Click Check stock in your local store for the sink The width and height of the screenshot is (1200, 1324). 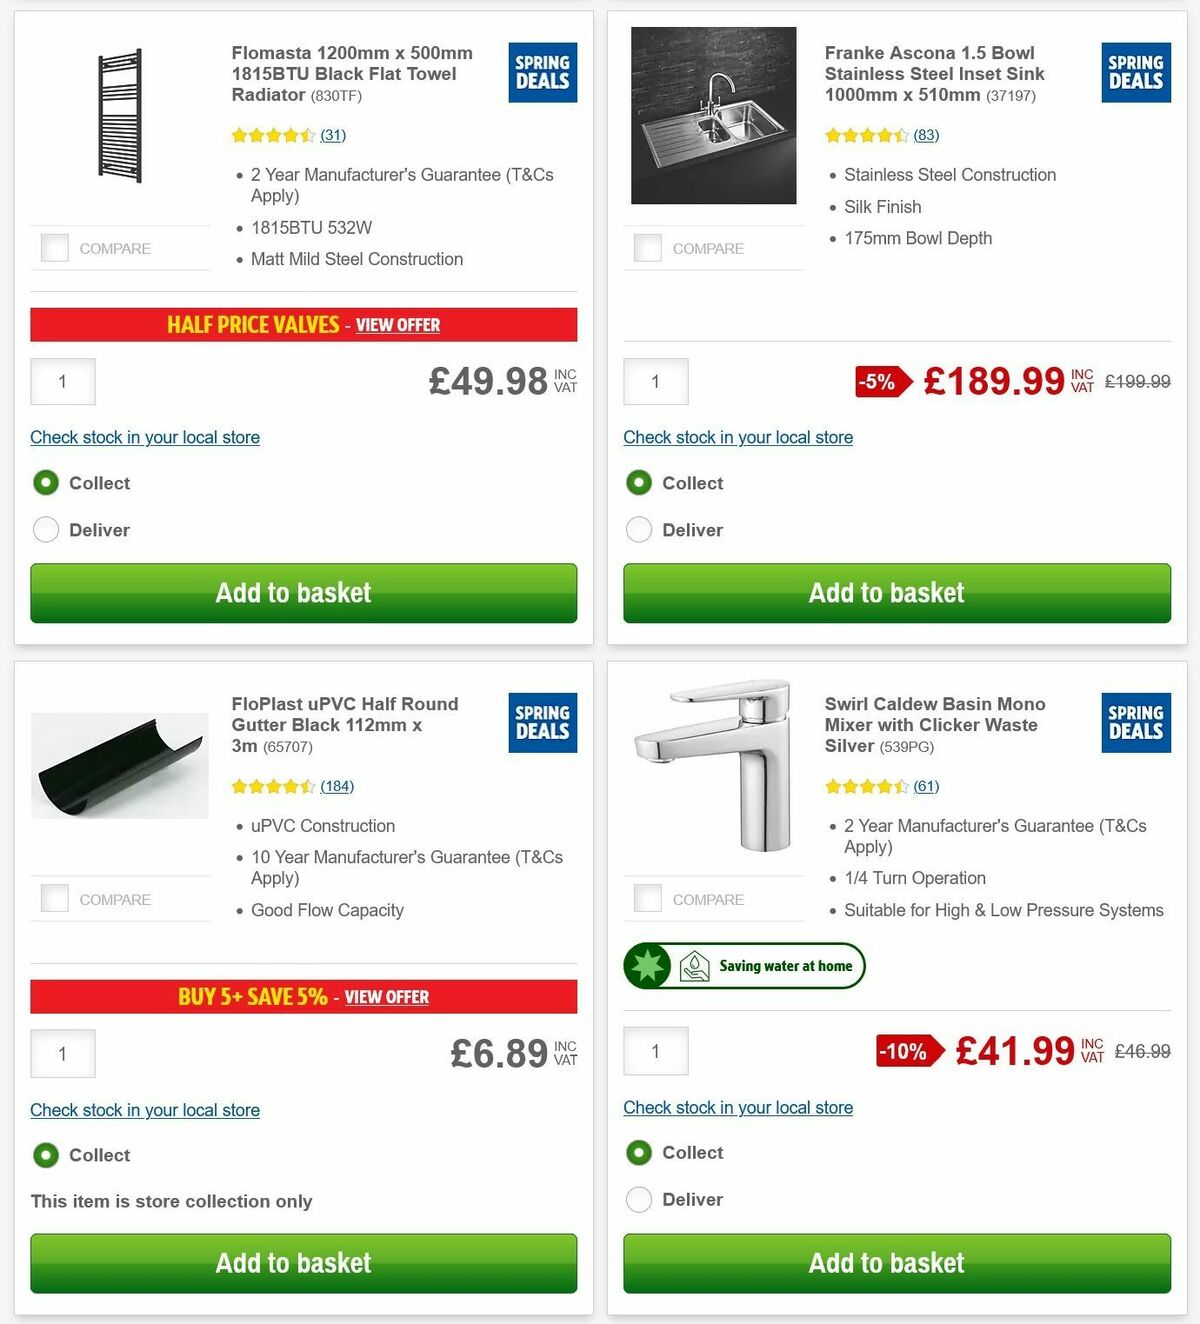point(738,437)
